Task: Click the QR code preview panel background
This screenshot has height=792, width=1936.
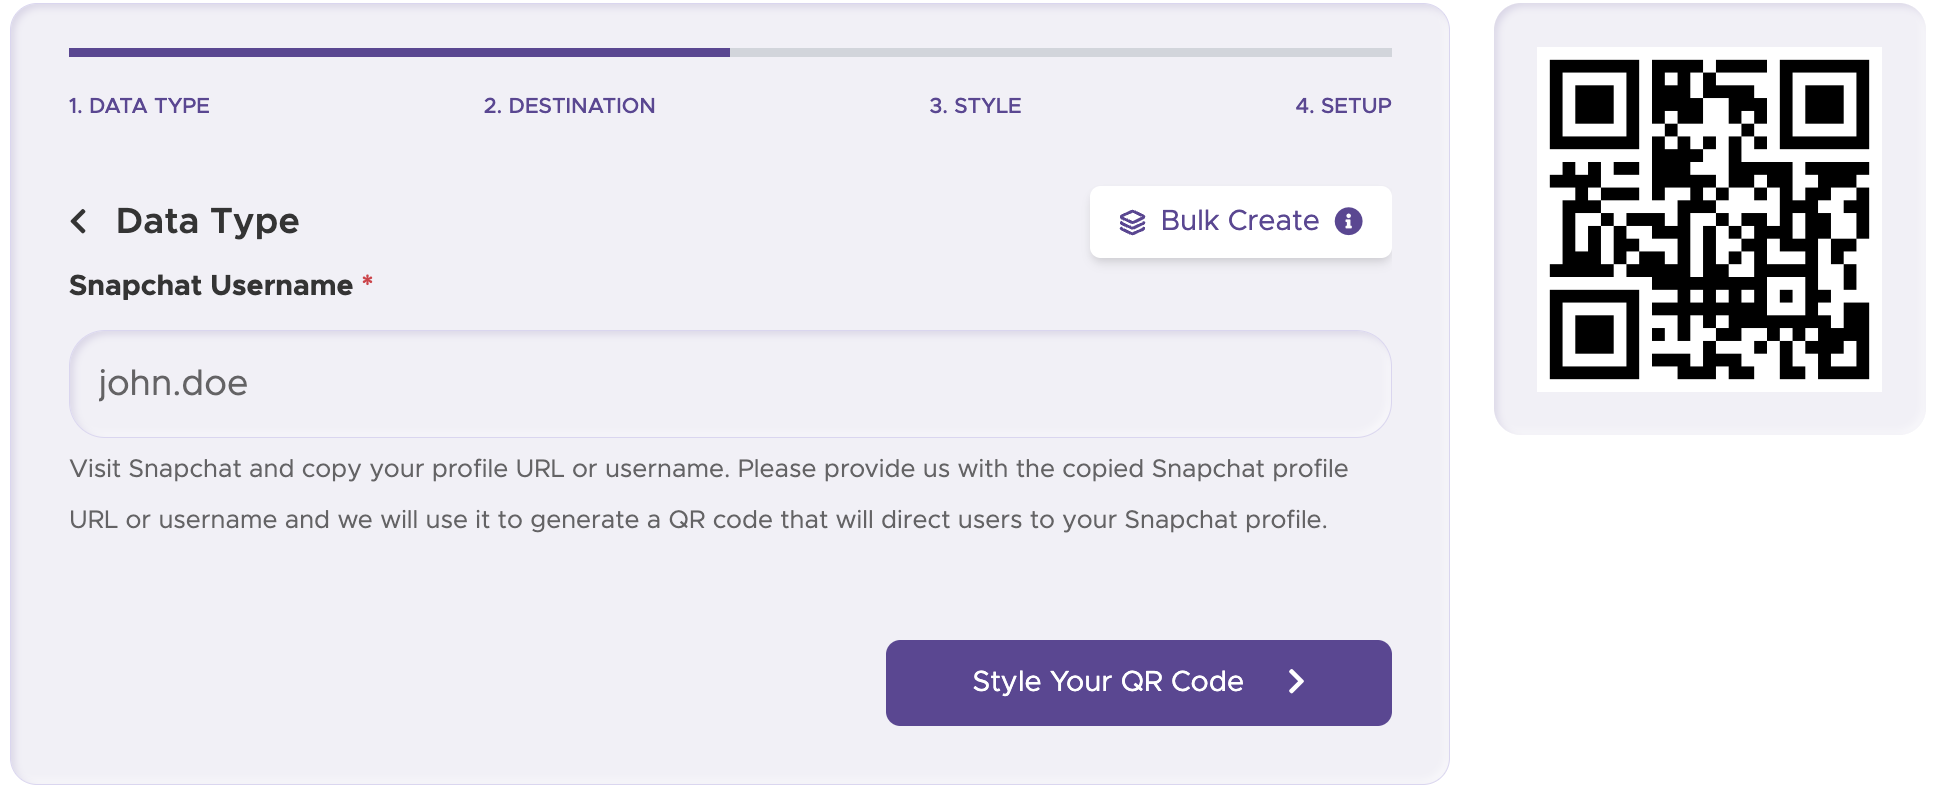Action: tap(1706, 415)
